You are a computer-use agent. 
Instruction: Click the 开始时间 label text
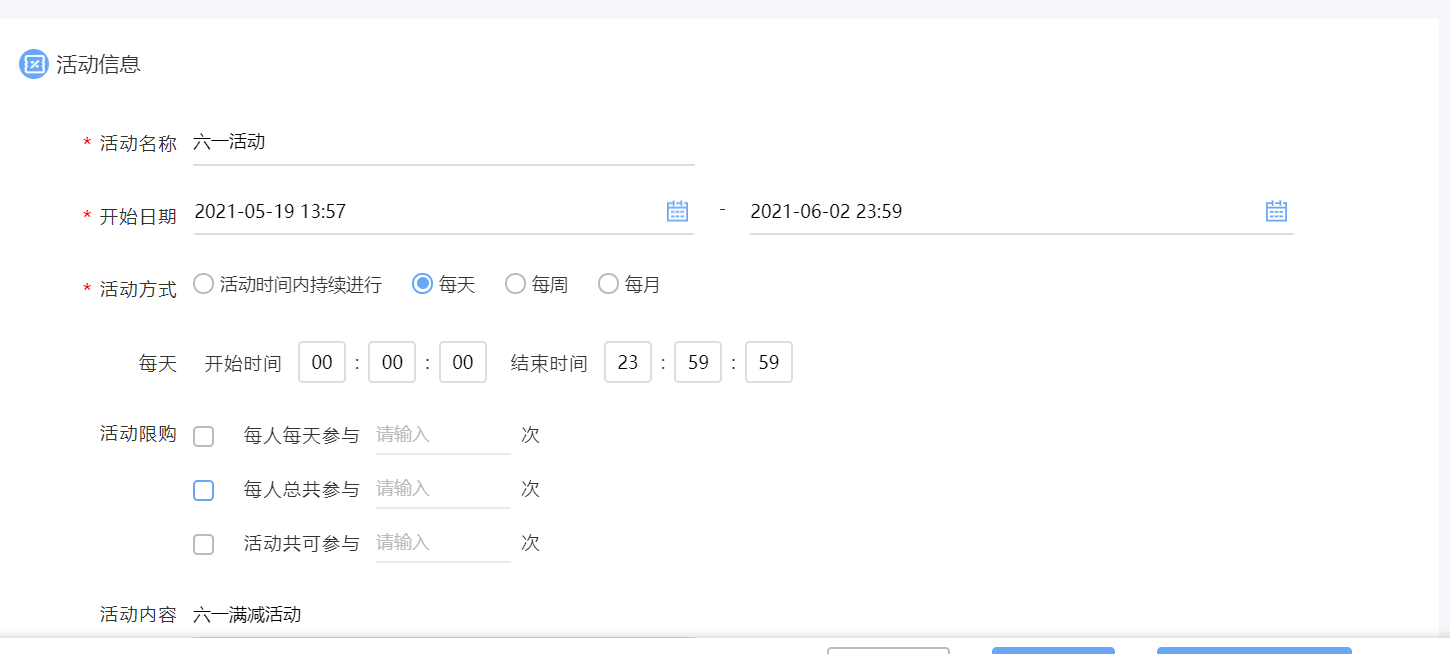point(243,363)
